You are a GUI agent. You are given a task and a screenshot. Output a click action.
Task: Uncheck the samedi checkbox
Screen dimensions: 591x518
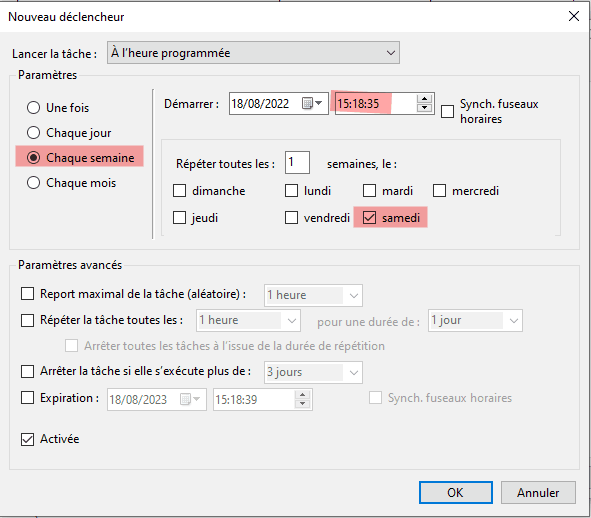tap(369, 218)
